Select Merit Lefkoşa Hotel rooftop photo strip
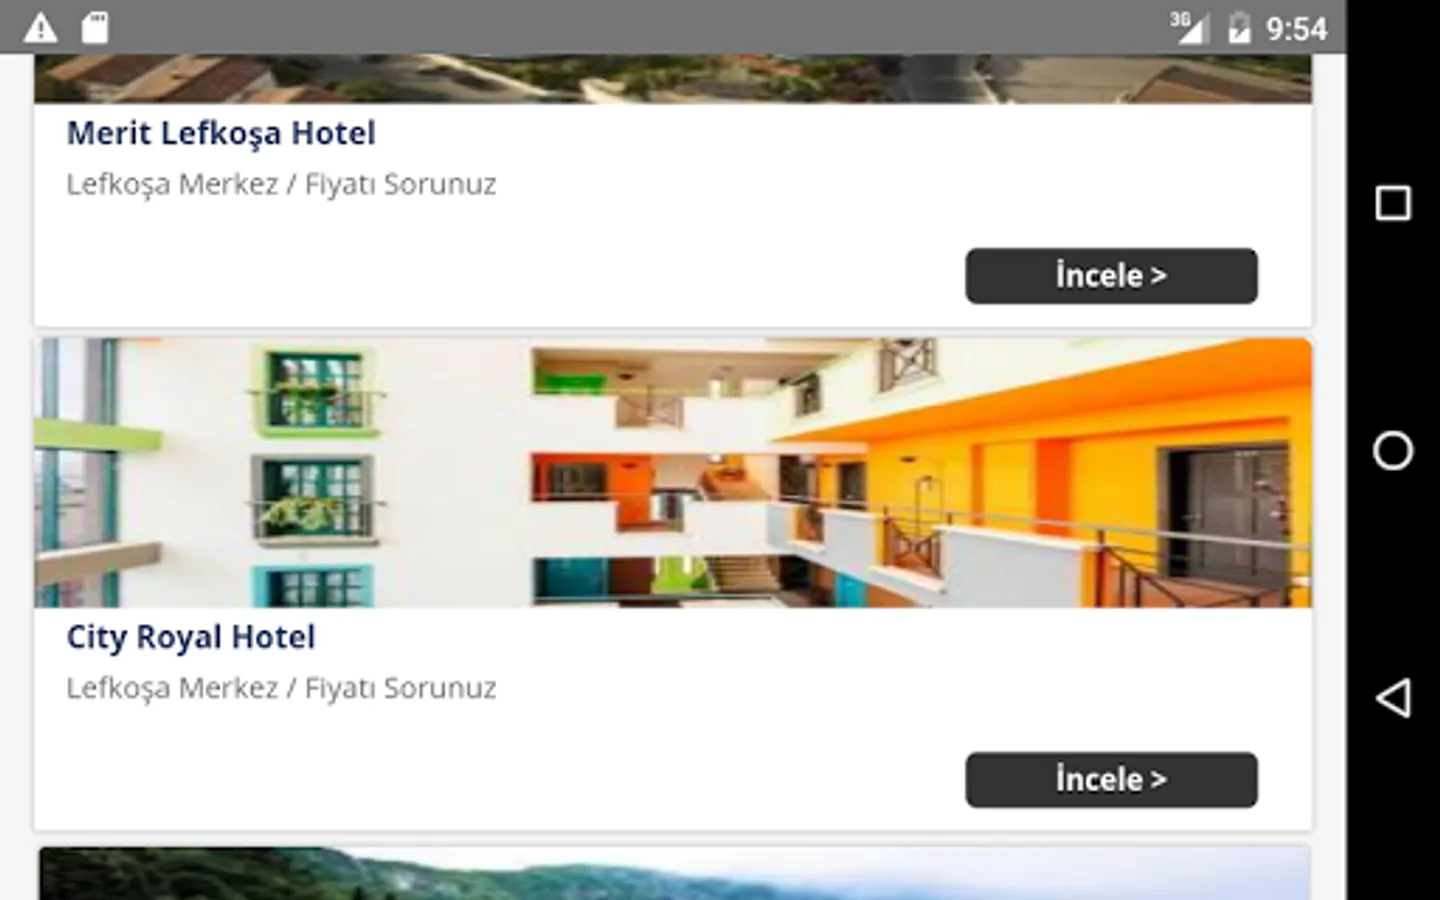Image resolution: width=1440 pixels, height=900 pixels. (673, 78)
